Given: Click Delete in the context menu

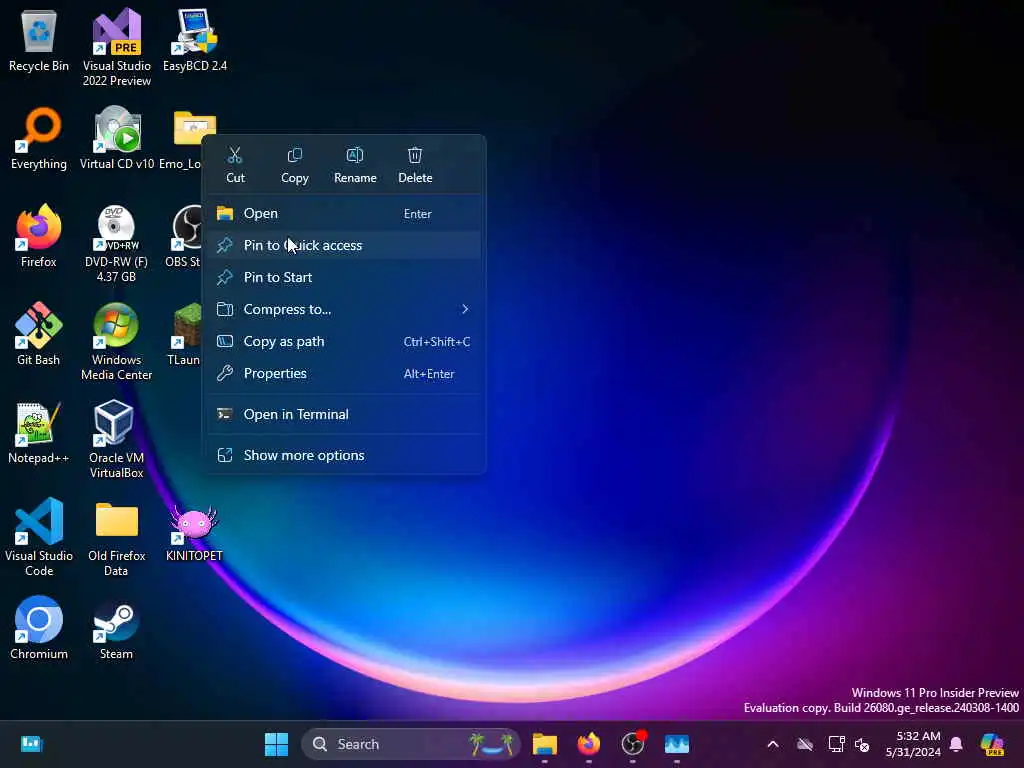Looking at the screenshot, I should point(415,165).
